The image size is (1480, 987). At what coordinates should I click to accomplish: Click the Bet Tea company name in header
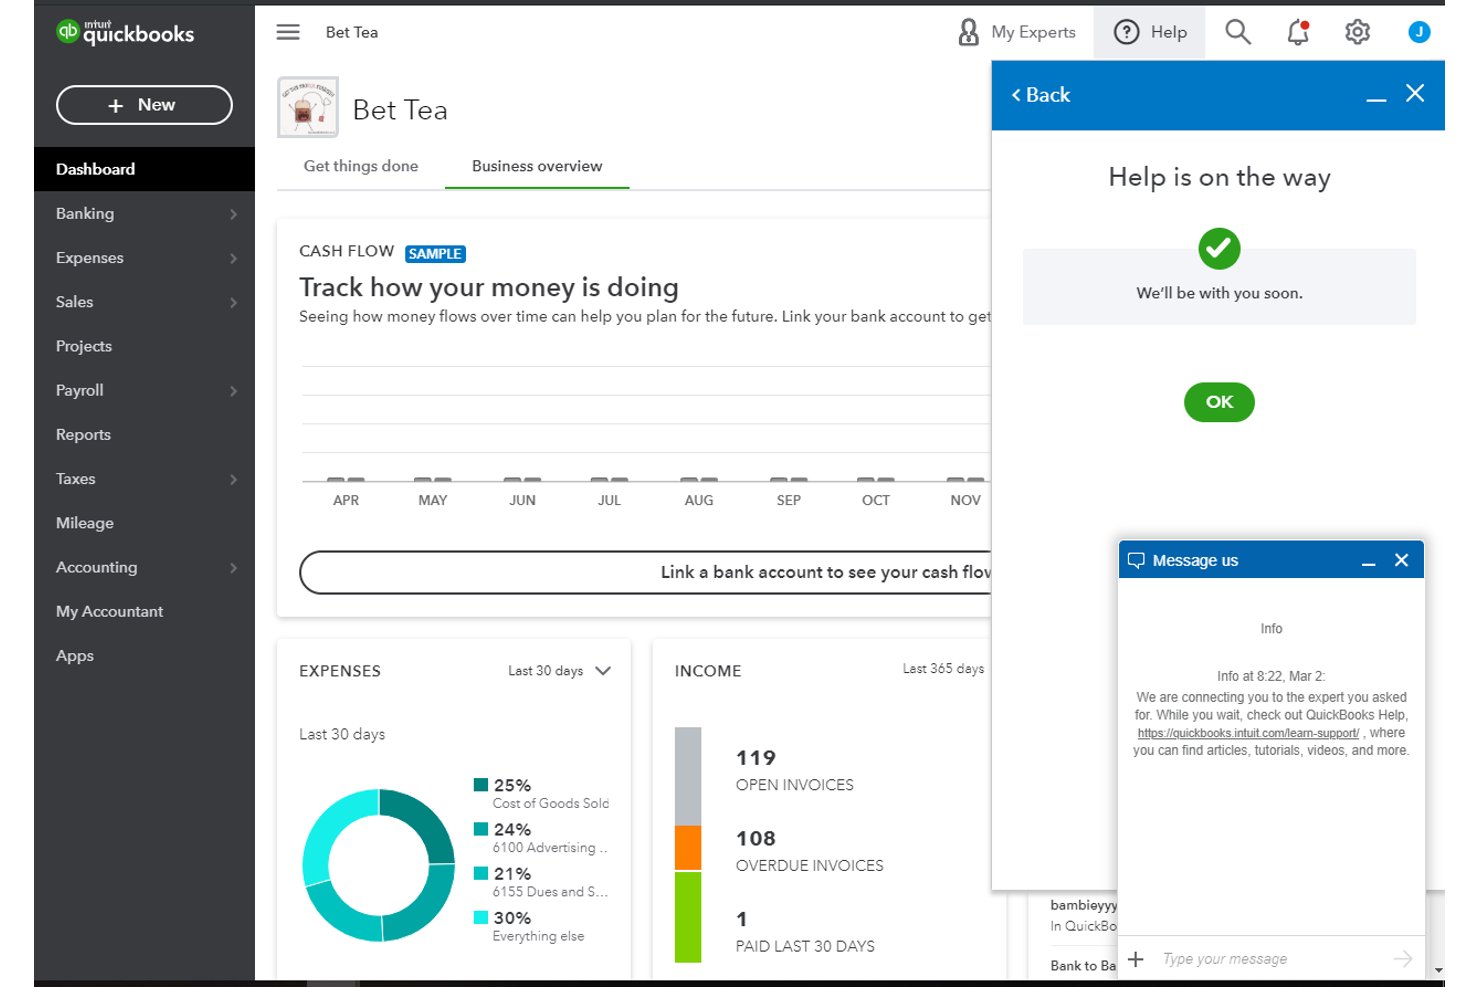[x=352, y=32]
